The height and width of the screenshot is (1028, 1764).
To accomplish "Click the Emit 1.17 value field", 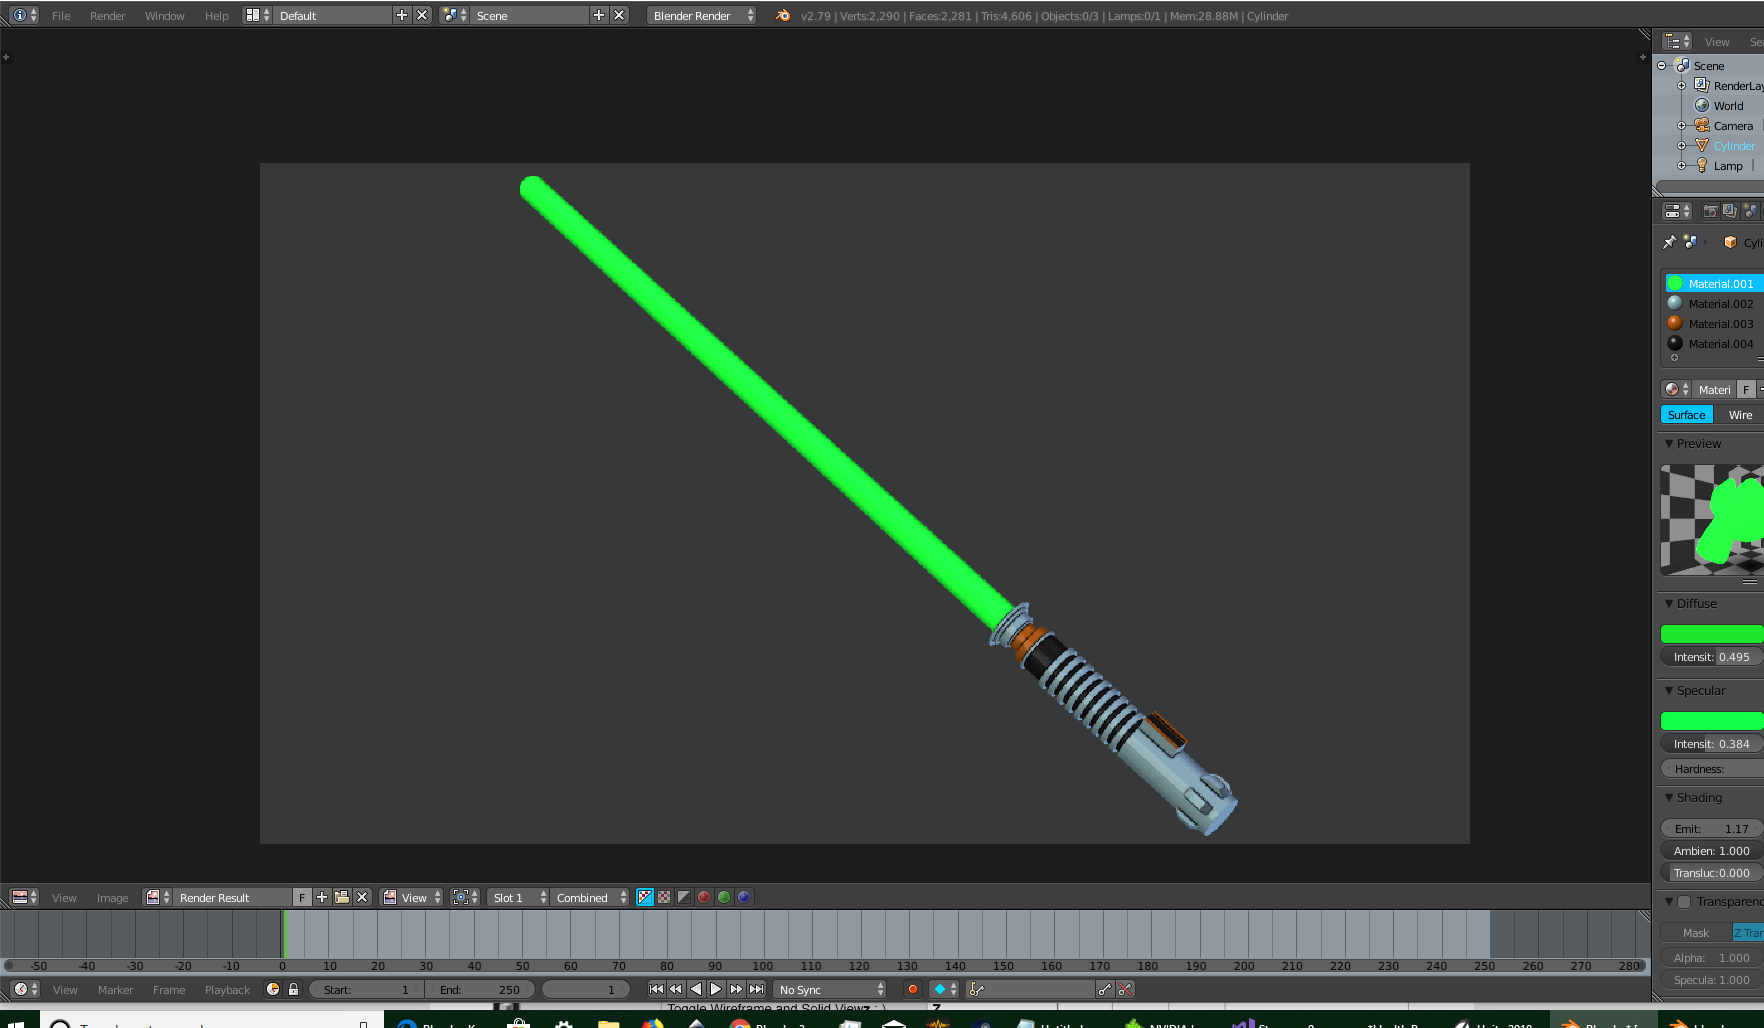I will (x=1712, y=829).
